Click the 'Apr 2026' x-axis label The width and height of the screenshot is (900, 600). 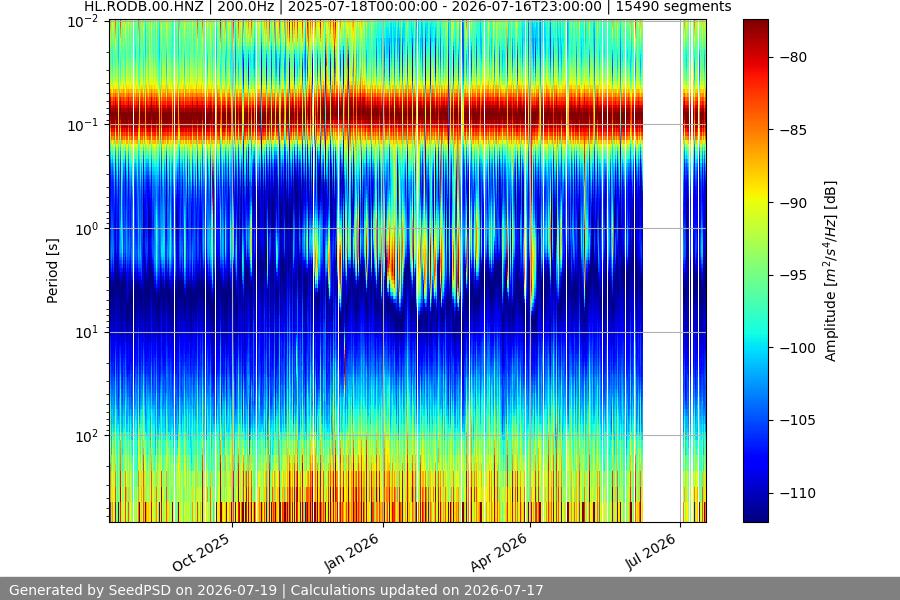pyautogui.click(x=499, y=552)
